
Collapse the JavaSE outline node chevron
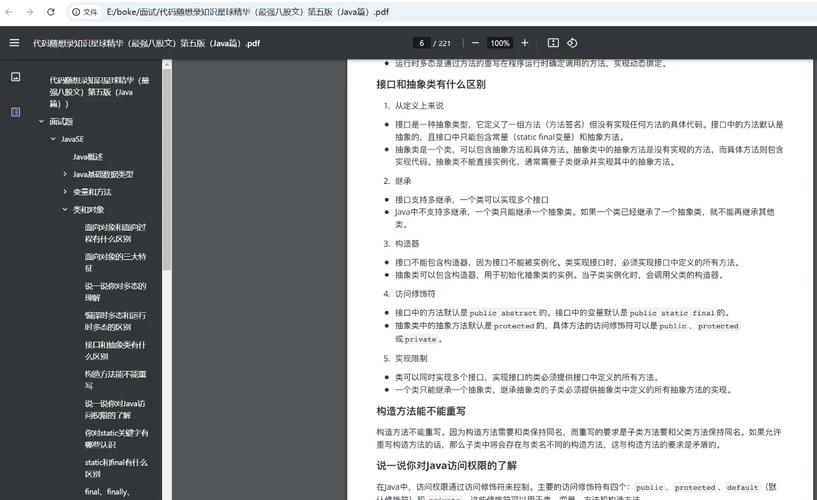pos(53,139)
